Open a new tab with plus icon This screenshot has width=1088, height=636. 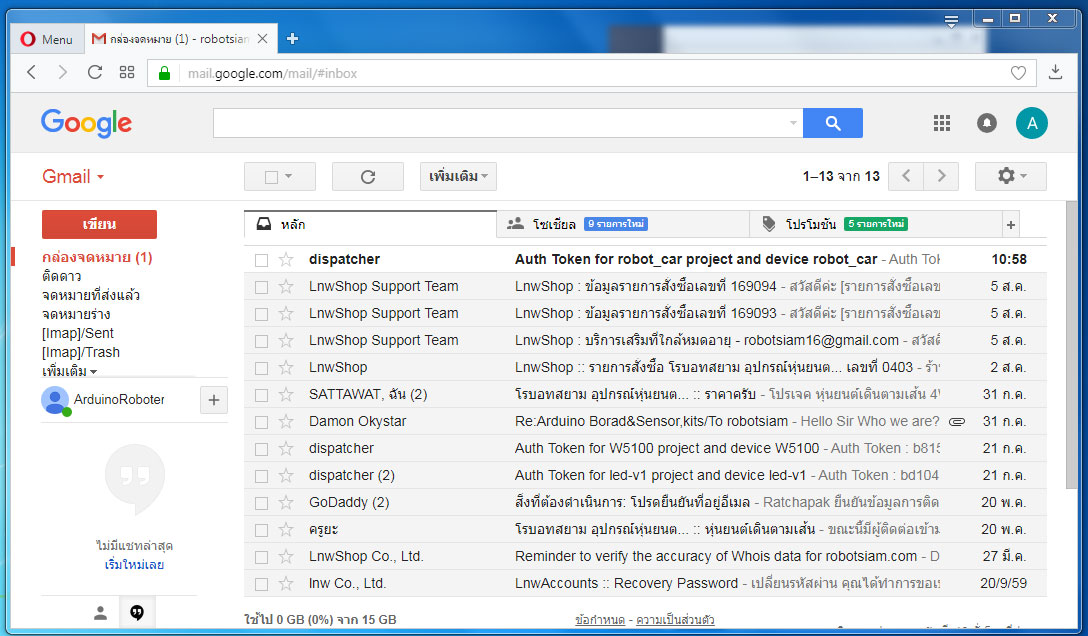(x=292, y=39)
